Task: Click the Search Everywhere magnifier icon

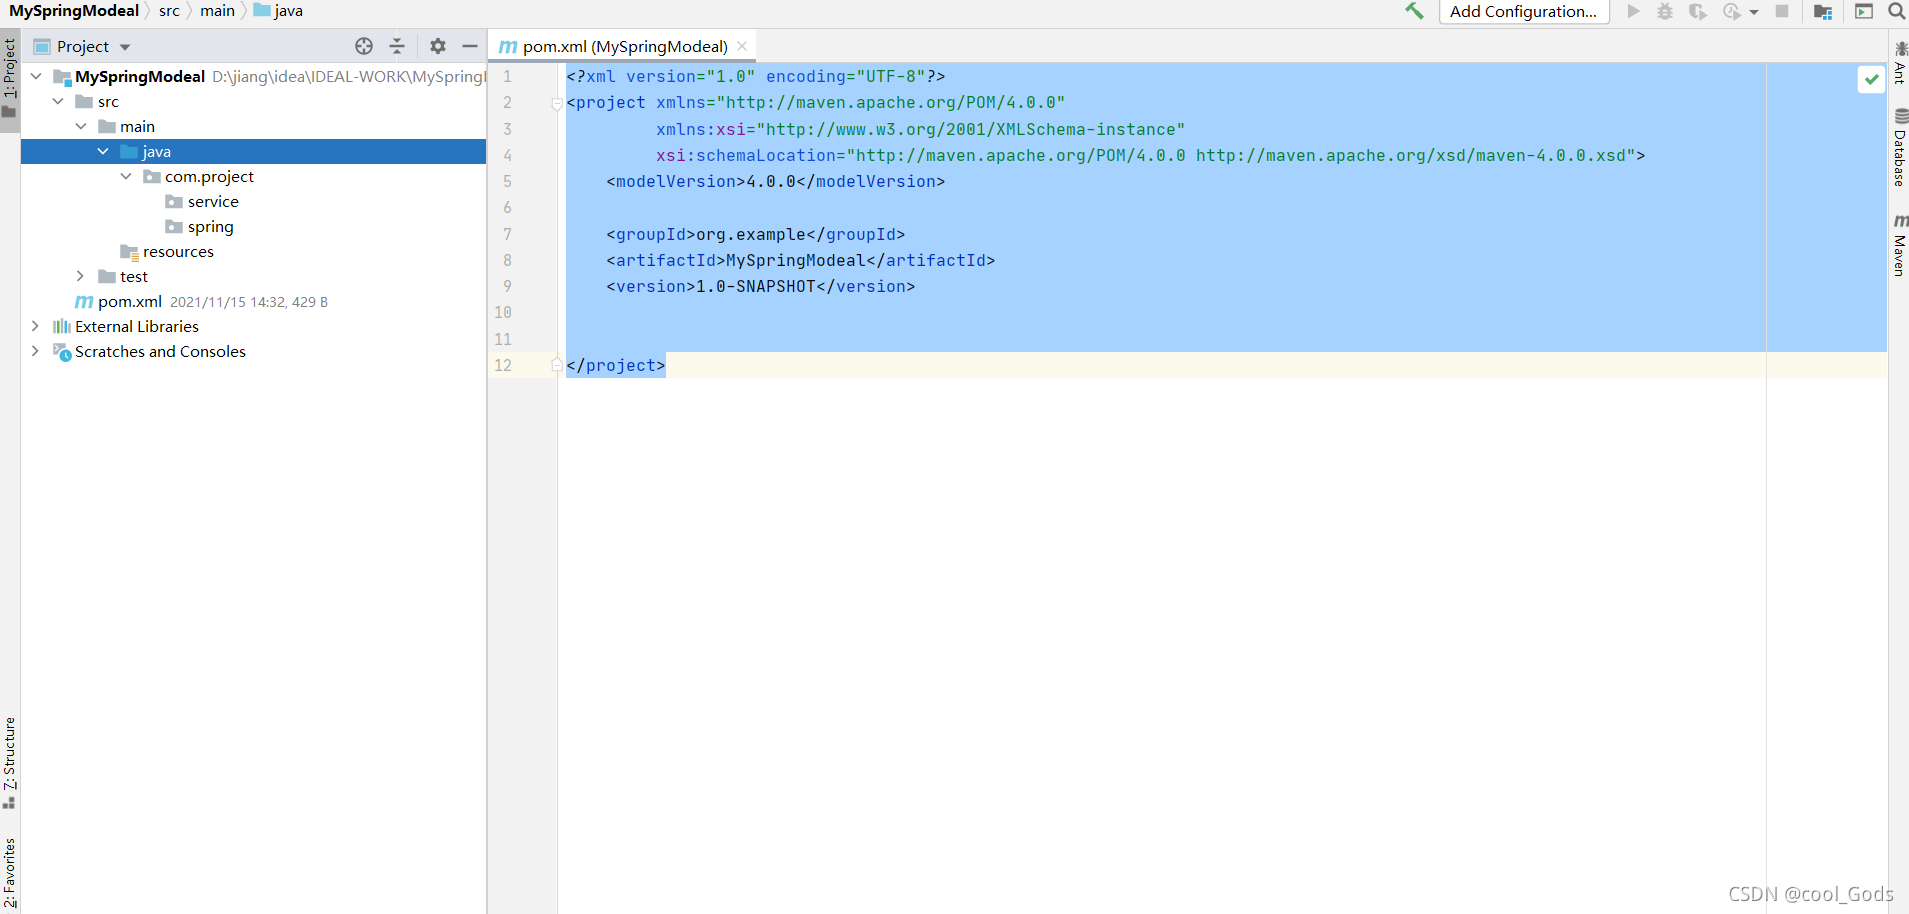Action: 1896,11
